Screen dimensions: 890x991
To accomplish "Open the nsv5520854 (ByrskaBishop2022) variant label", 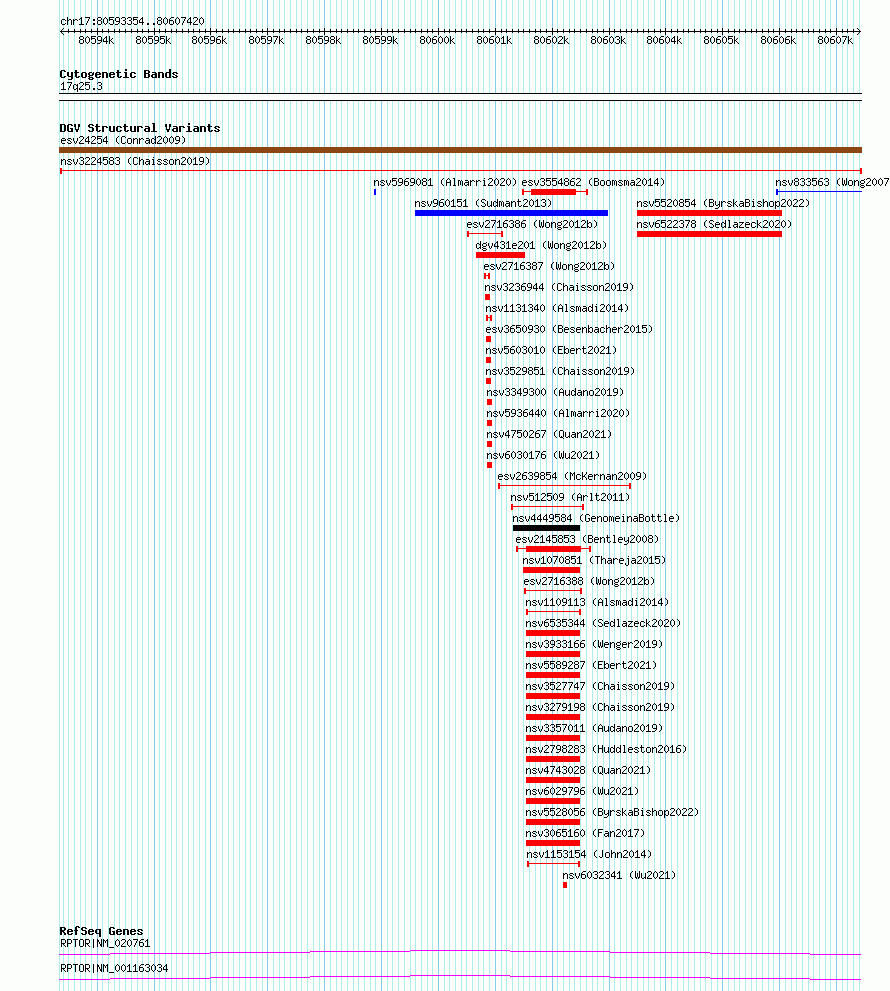I will 722,203.
